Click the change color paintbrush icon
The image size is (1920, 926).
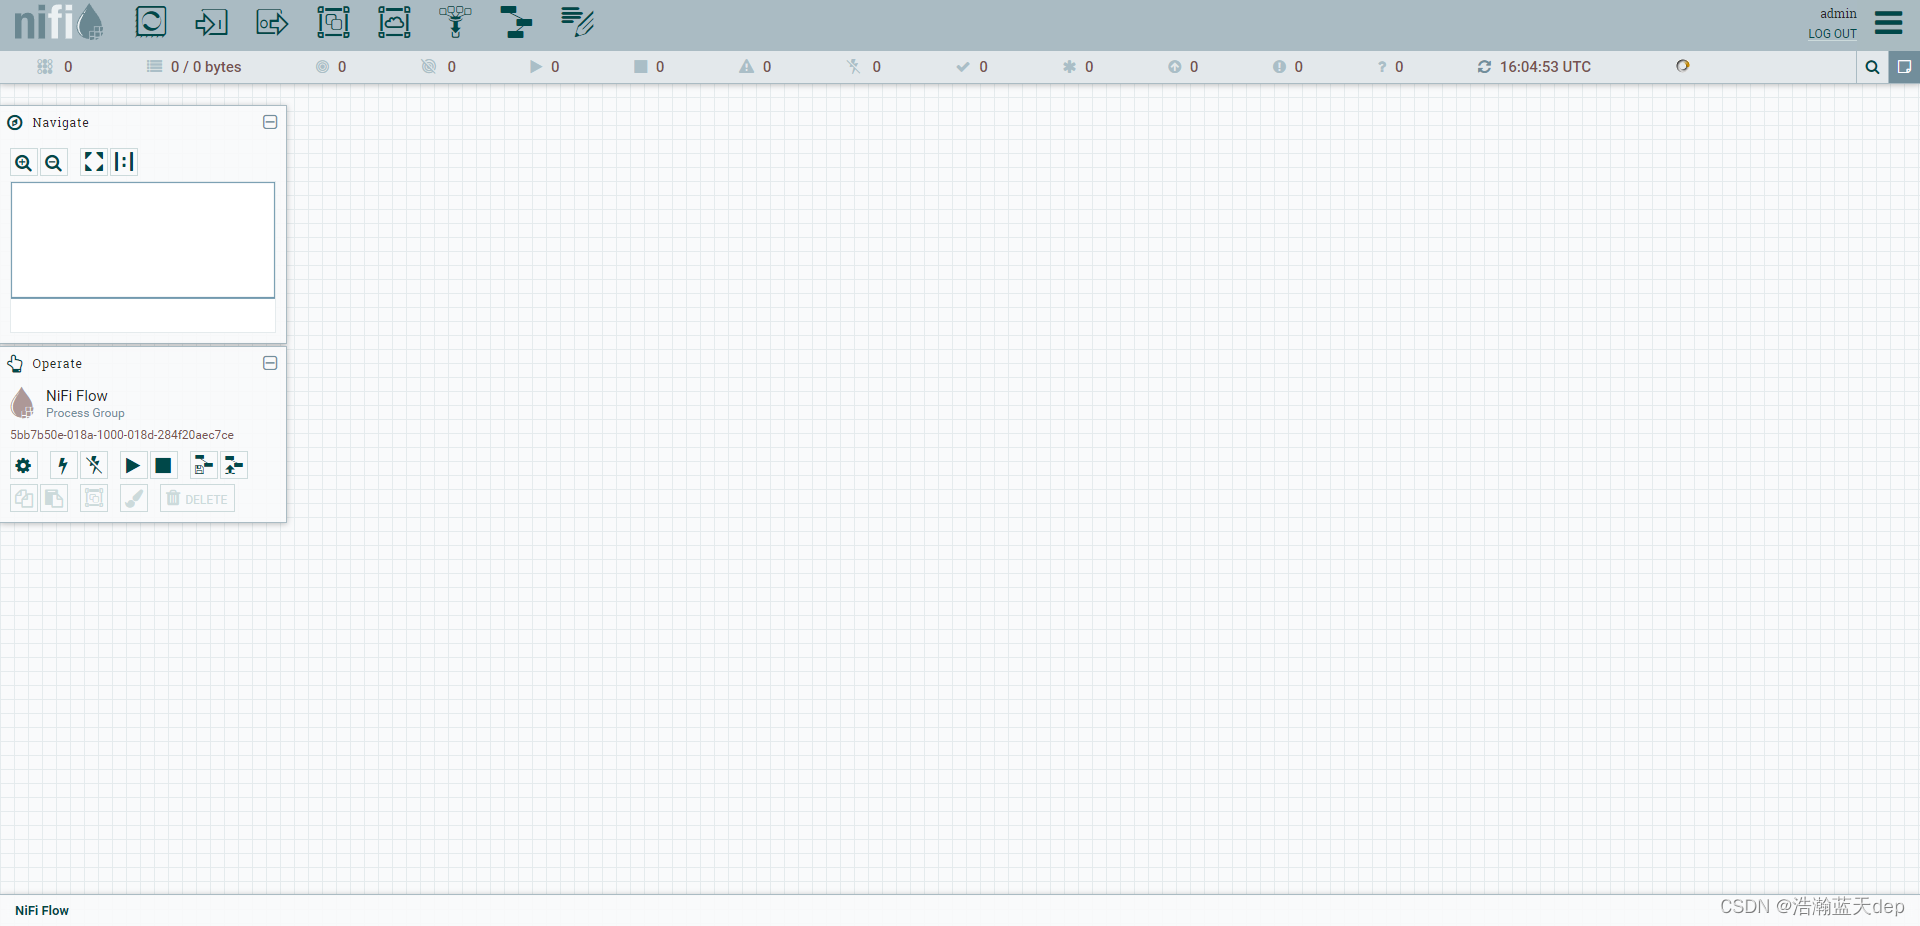(134, 498)
